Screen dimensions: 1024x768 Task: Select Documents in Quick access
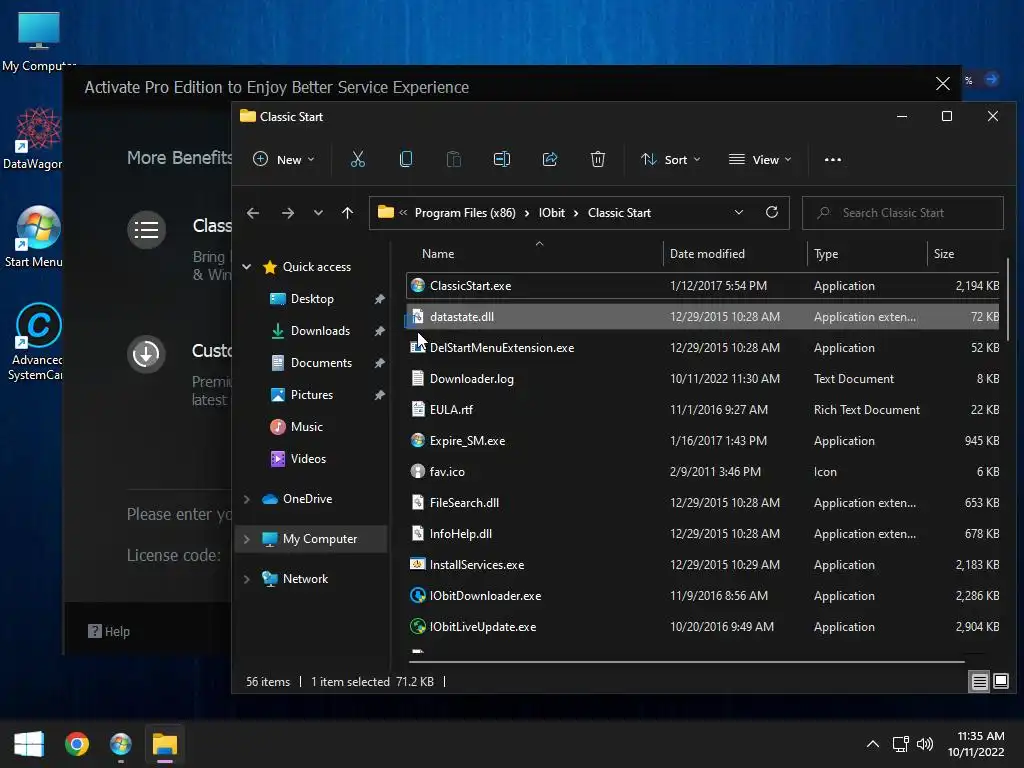(x=321, y=362)
